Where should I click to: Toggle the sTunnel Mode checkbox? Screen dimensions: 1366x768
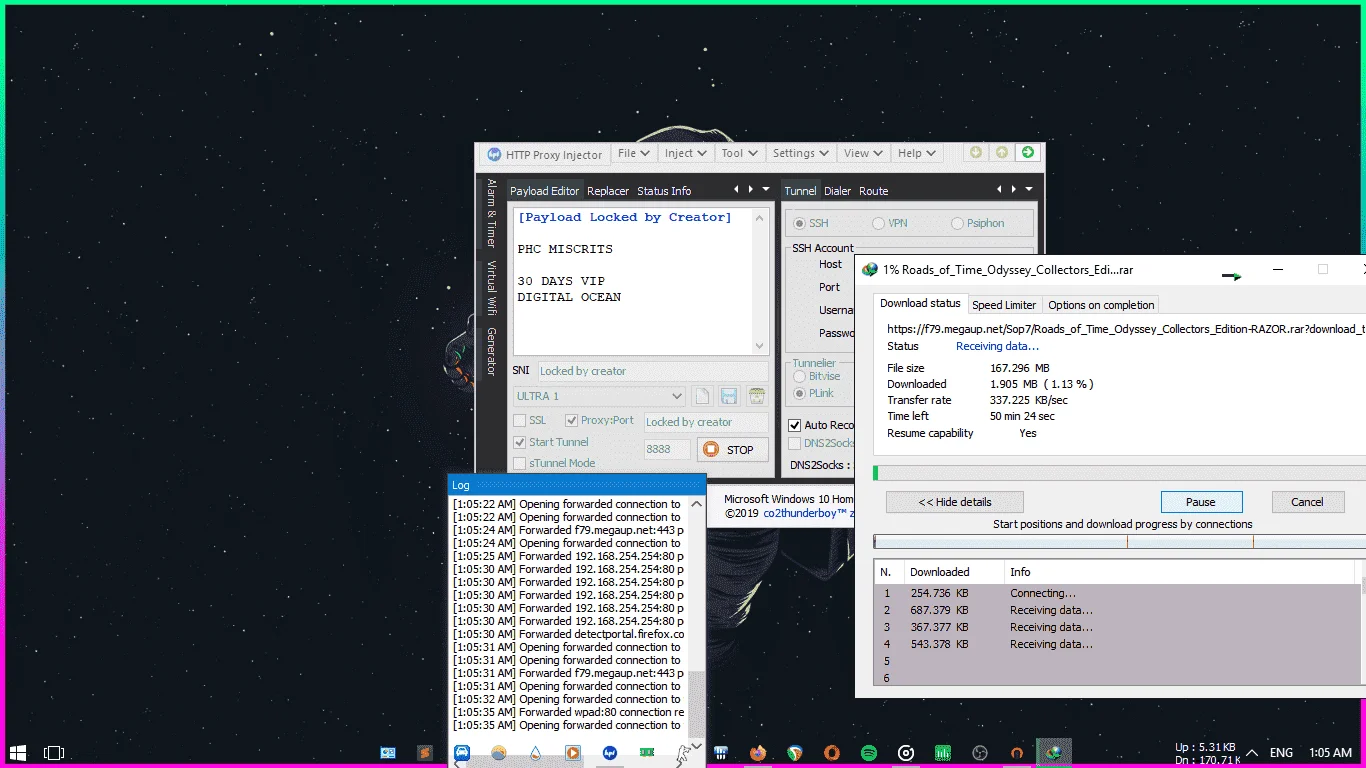tap(520, 463)
